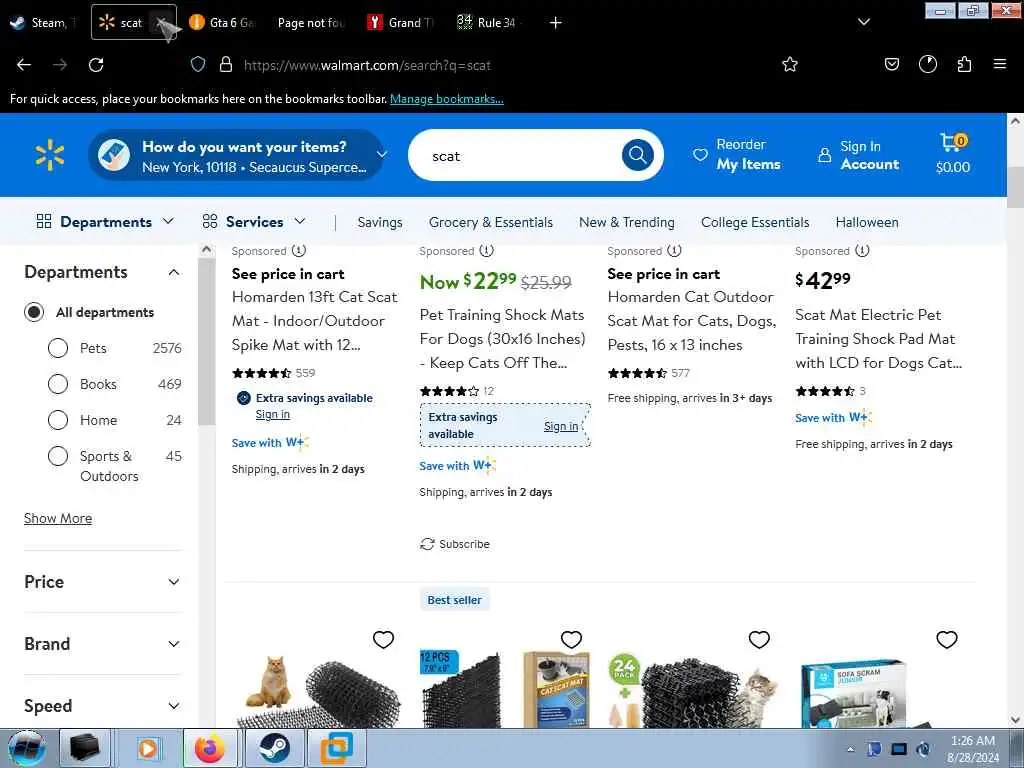The height and width of the screenshot is (768, 1024).
Task: Expand the Price filter
Action: (x=174, y=582)
